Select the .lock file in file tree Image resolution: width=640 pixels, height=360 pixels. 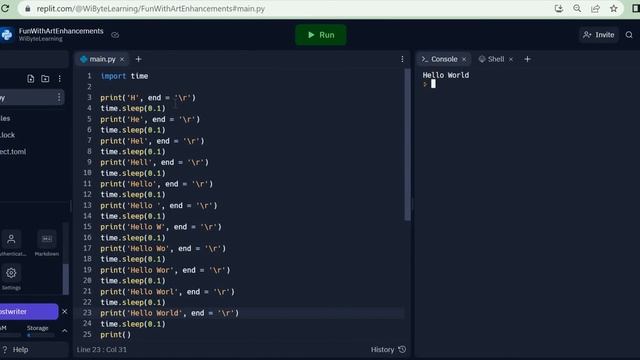[x=7, y=135]
